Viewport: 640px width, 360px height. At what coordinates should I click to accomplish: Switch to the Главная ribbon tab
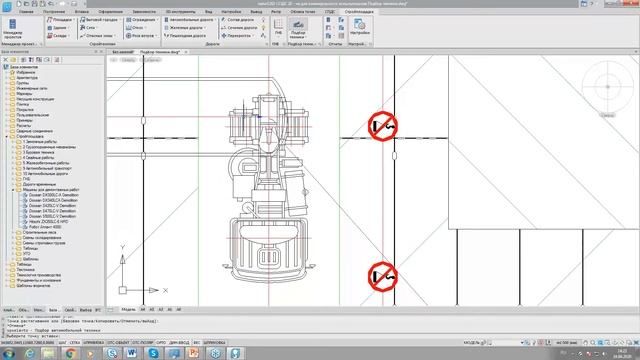26,12
